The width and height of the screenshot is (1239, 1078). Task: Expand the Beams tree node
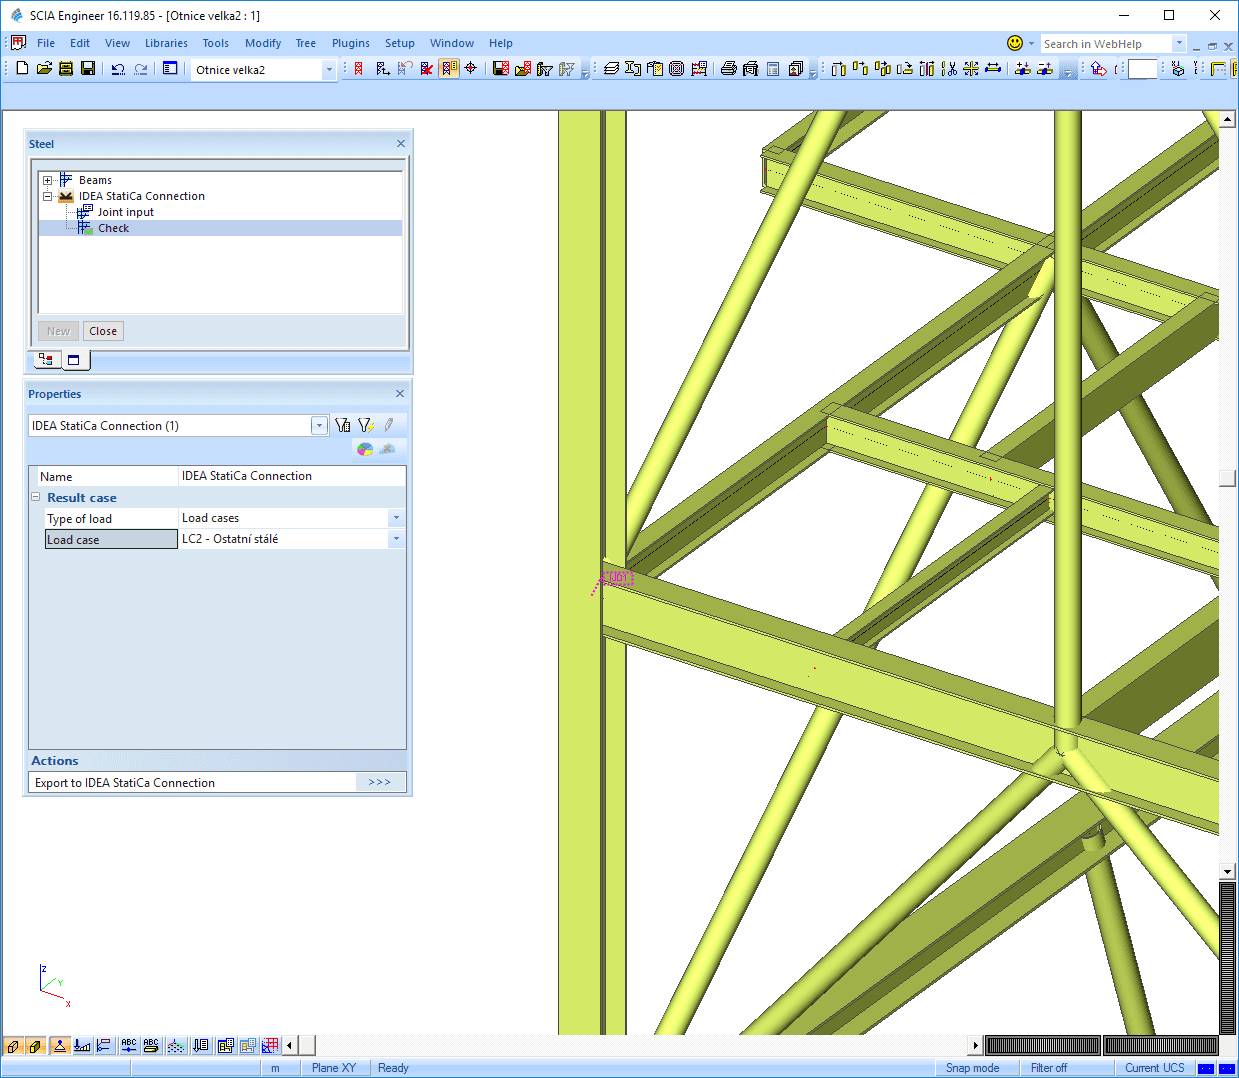(47, 180)
